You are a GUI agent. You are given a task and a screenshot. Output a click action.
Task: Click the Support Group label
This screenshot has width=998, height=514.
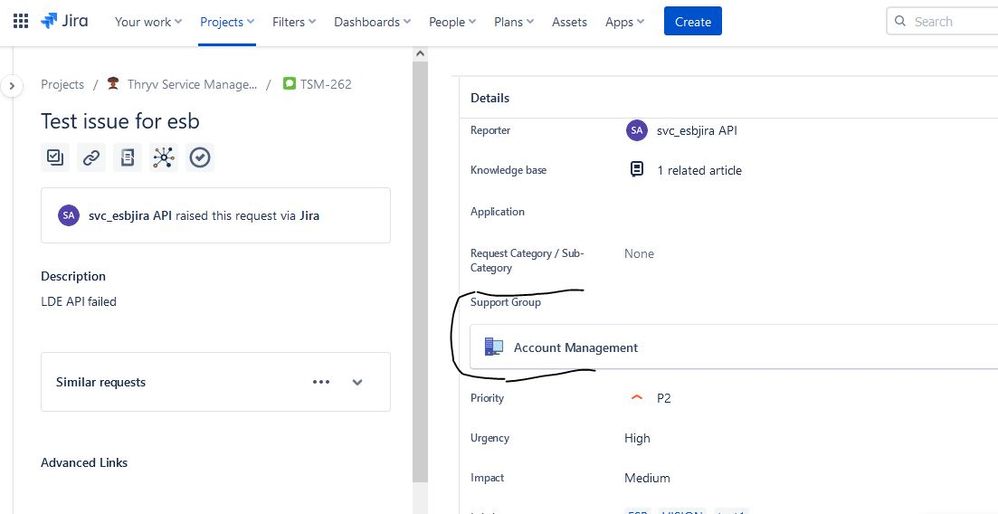pyautogui.click(x=505, y=302)
